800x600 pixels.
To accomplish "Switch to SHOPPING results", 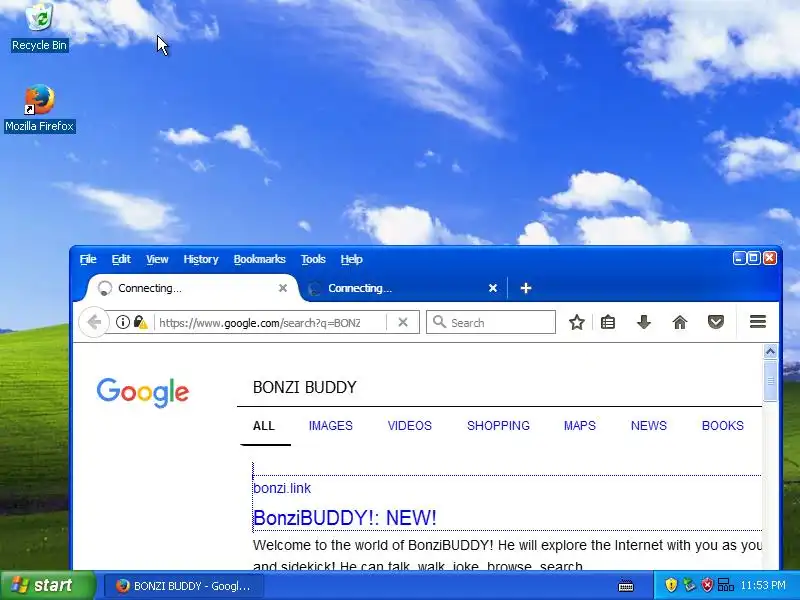I will click(x=498, y=426).
